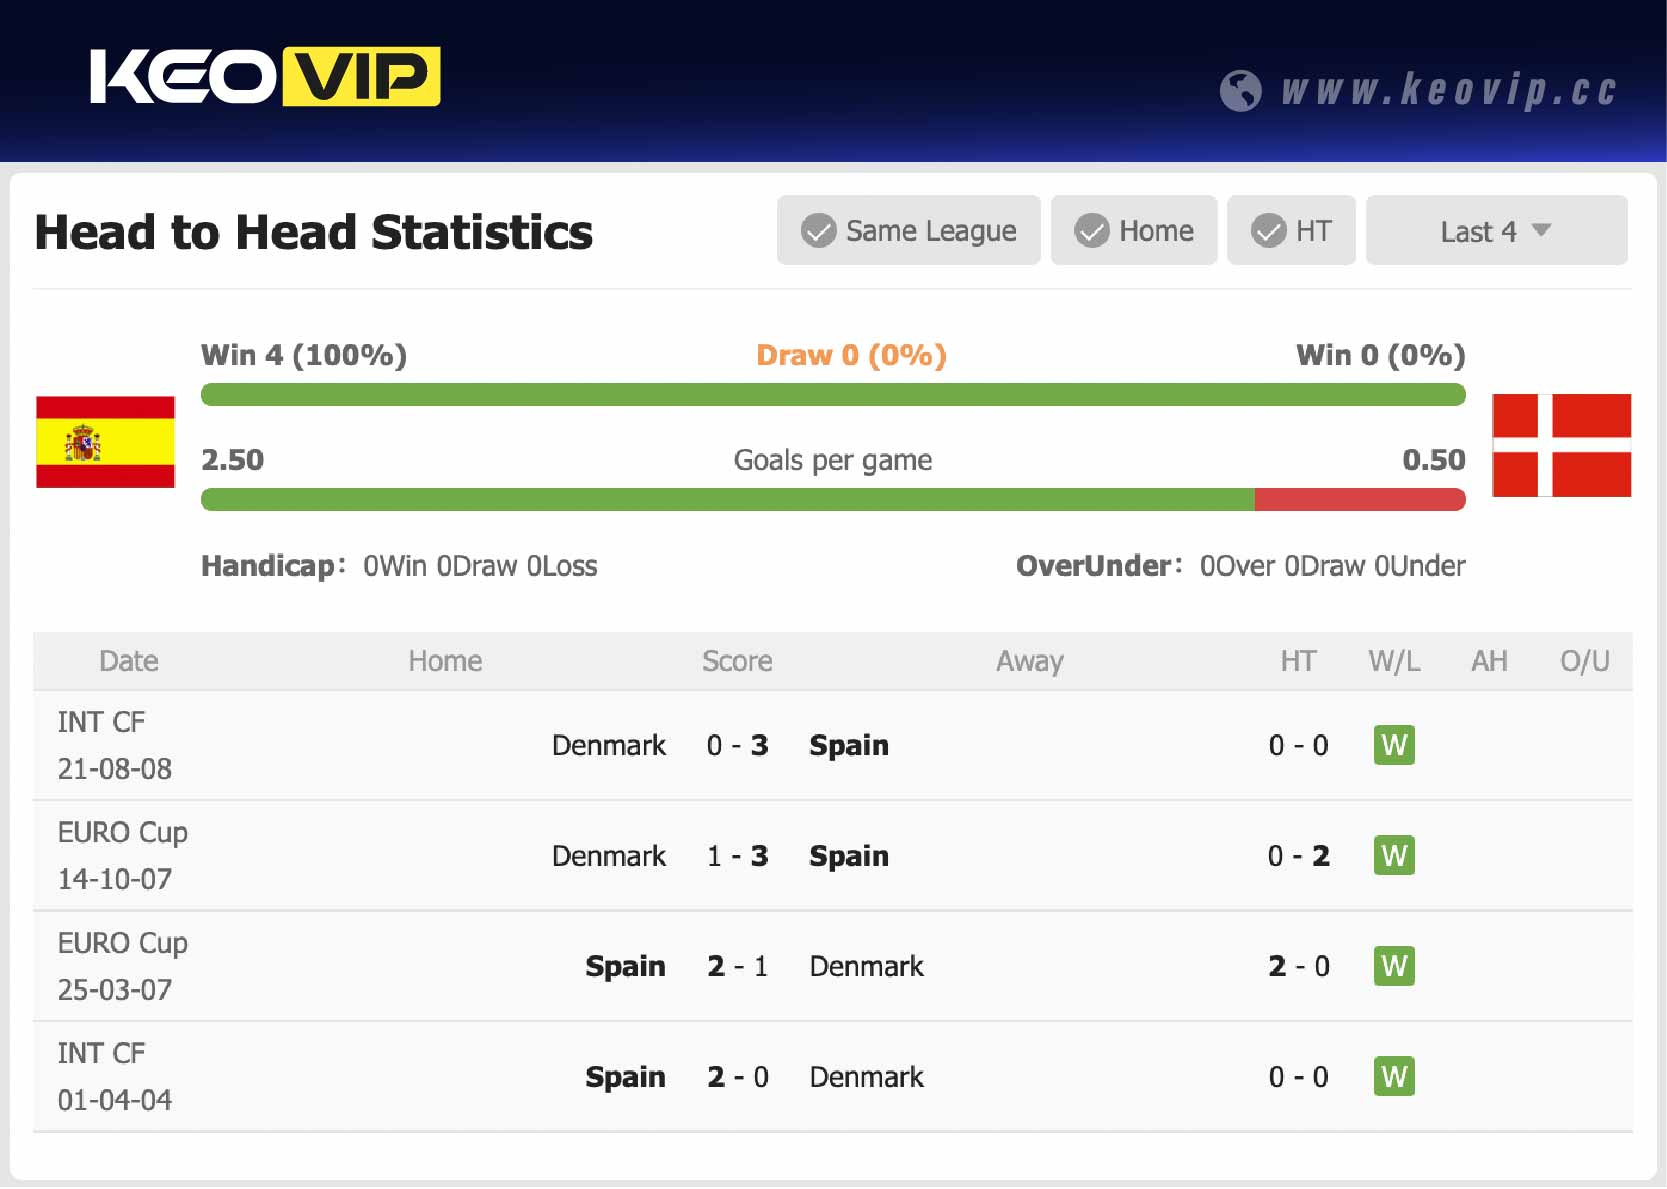Click the red segment of goals bar
This screenshot has width=1667, height=1189.
coord(1360,499)
